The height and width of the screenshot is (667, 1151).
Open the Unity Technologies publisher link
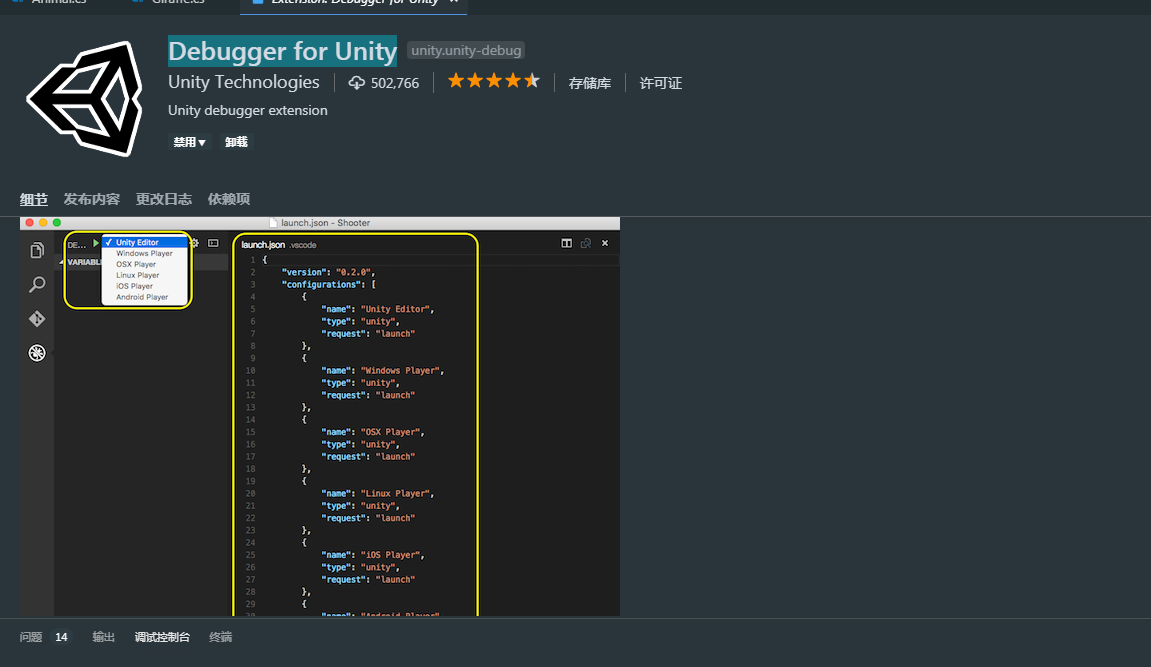[244, 82]
